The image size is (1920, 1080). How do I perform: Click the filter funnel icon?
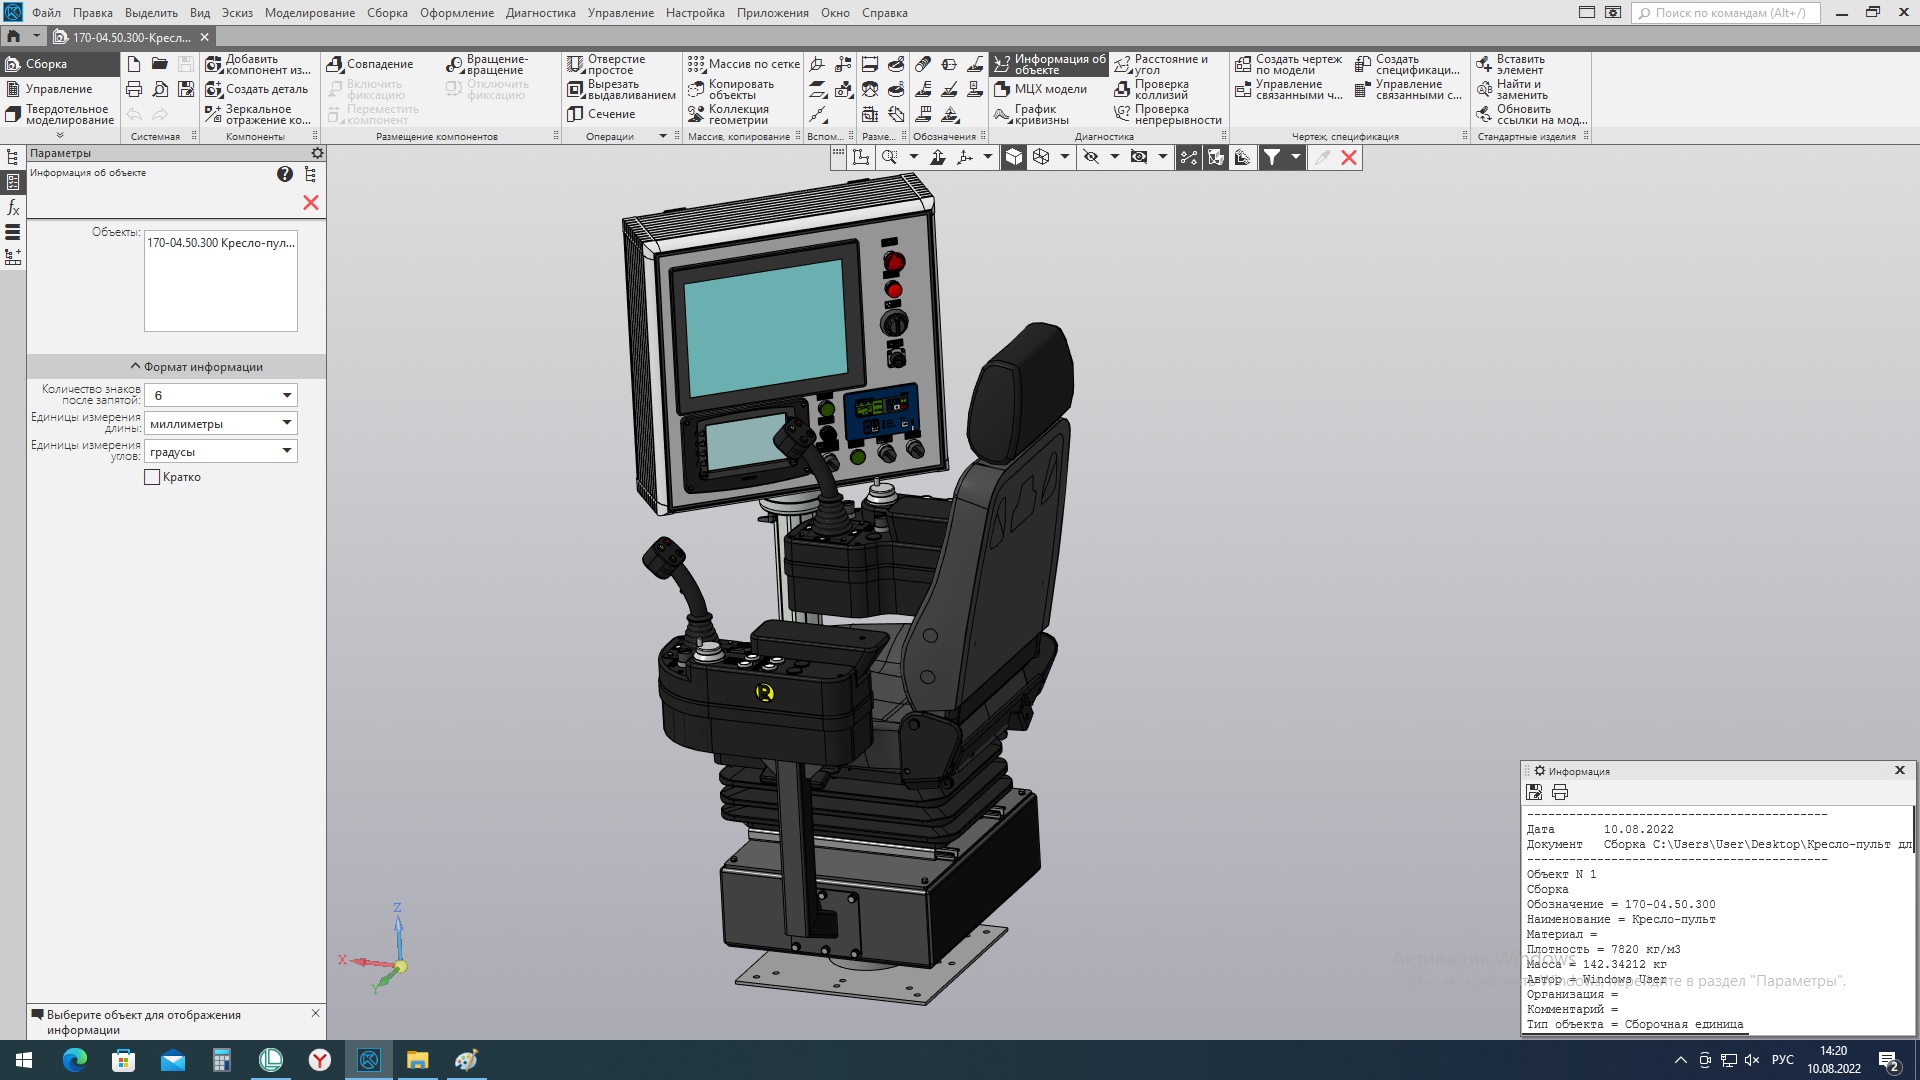click(1271, 157)
